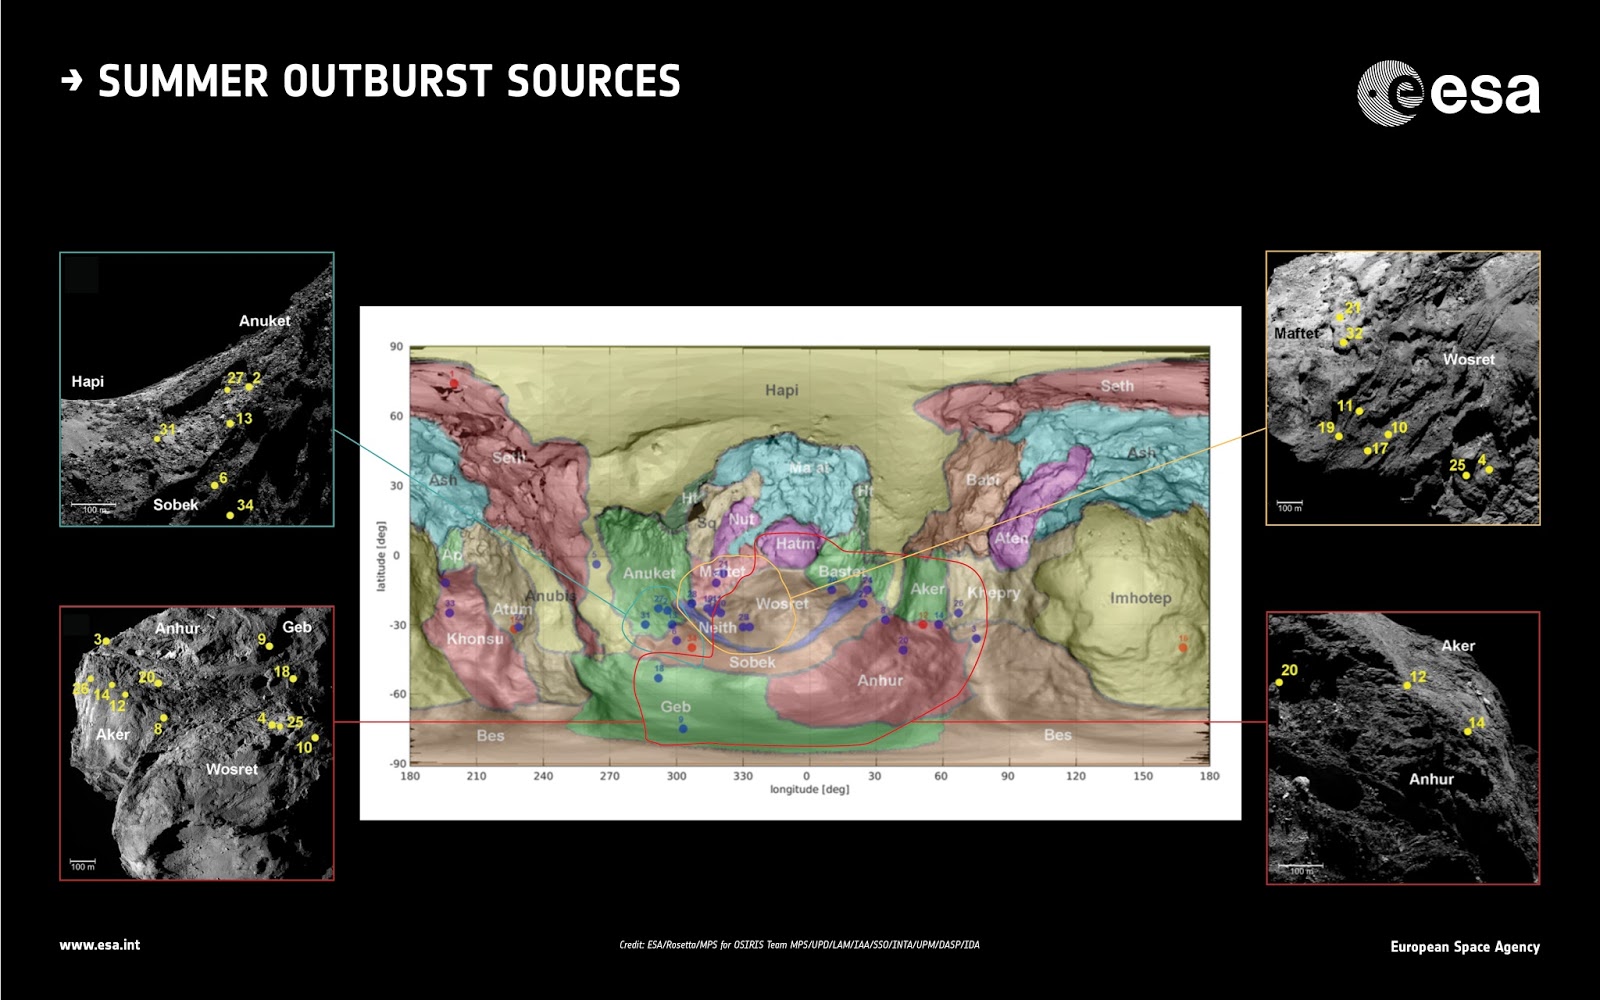
Task: Click the Geb region label on map
Action: point(676,706)
